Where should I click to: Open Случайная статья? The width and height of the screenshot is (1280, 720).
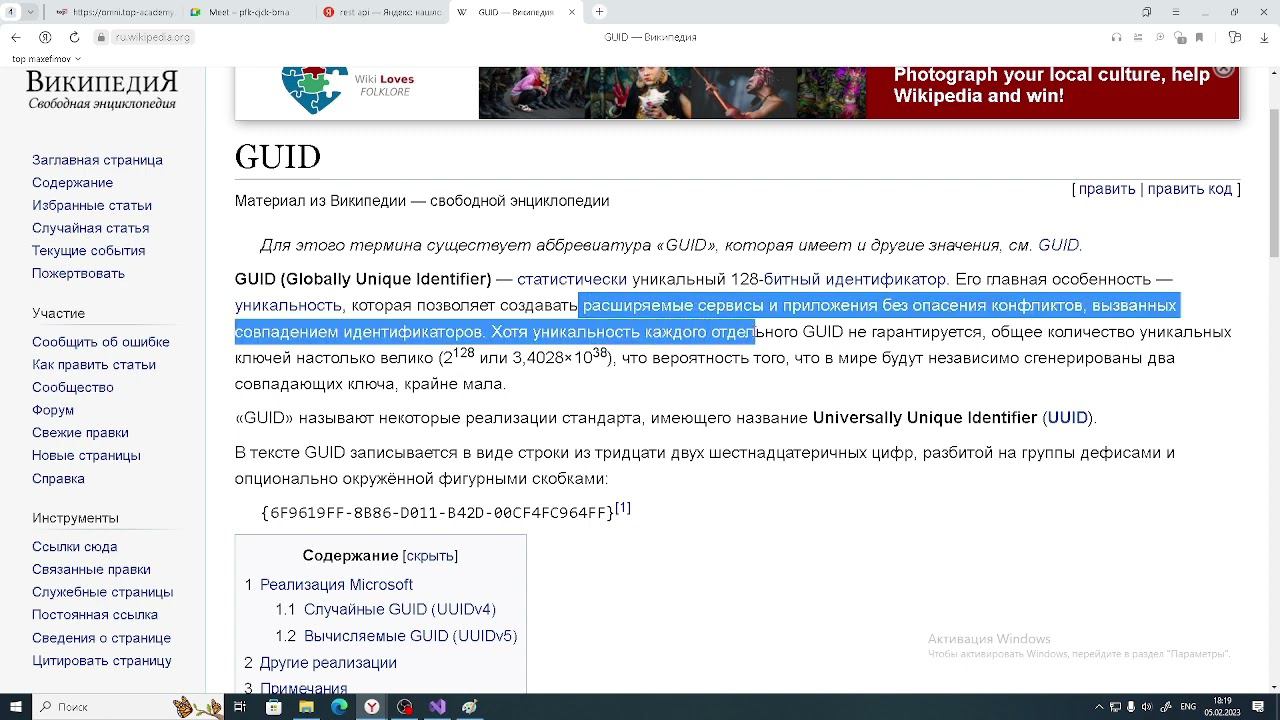pos(90,228)
